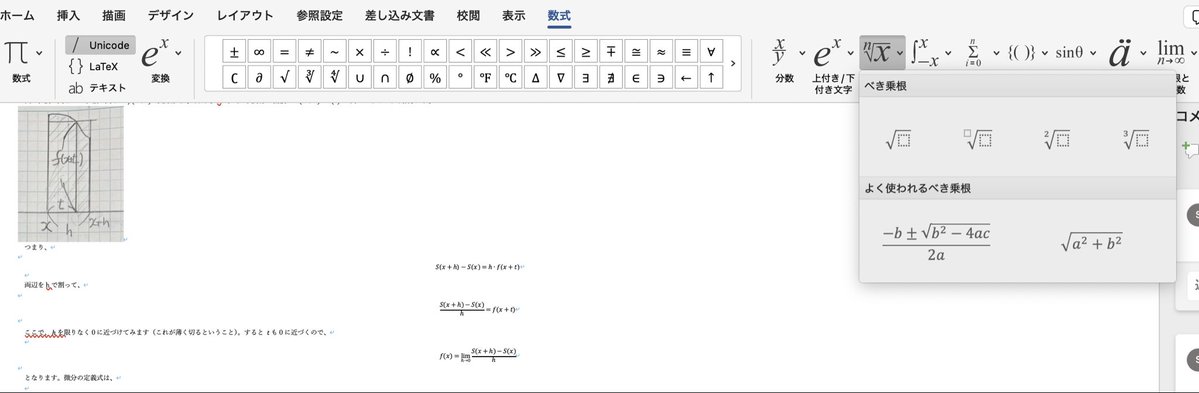Insert the up arrow symbol
The image size is (1199, 393).
pyautogui.click(x=712, y=77)
